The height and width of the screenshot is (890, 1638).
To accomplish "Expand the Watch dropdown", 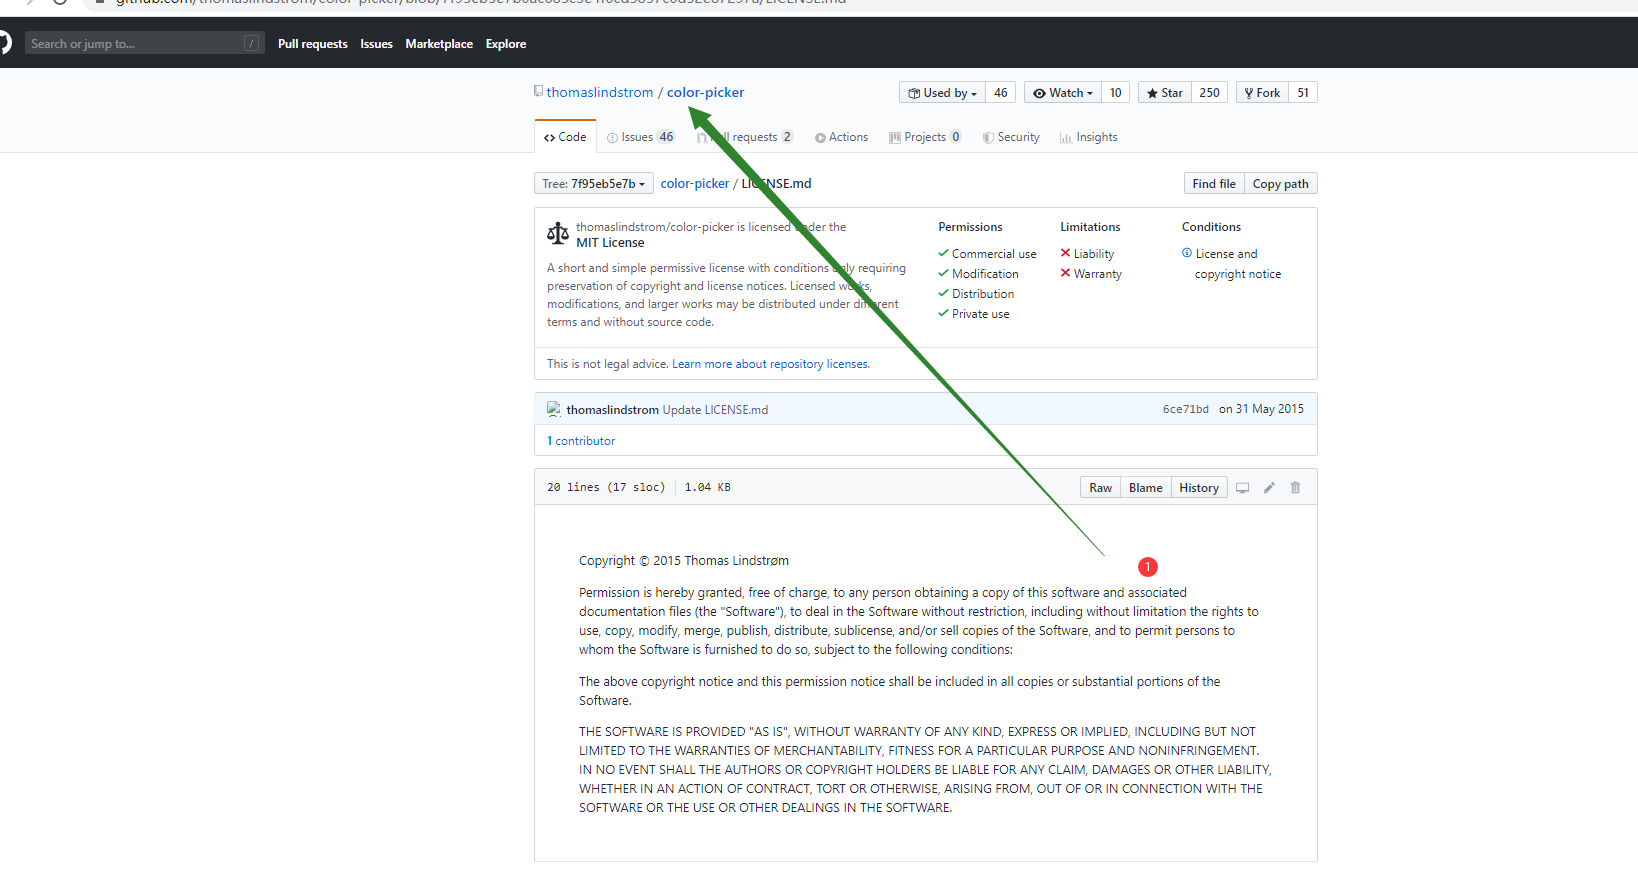I will point(1063,93).
